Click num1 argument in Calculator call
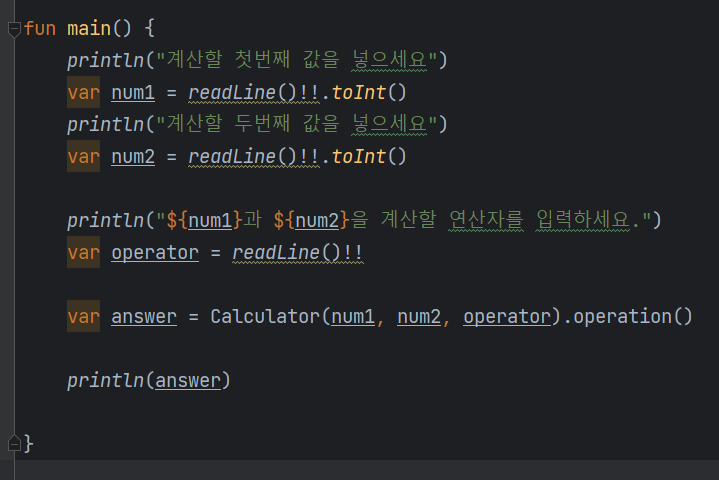Viewport: 719px width, 480px height. [353, 316]
